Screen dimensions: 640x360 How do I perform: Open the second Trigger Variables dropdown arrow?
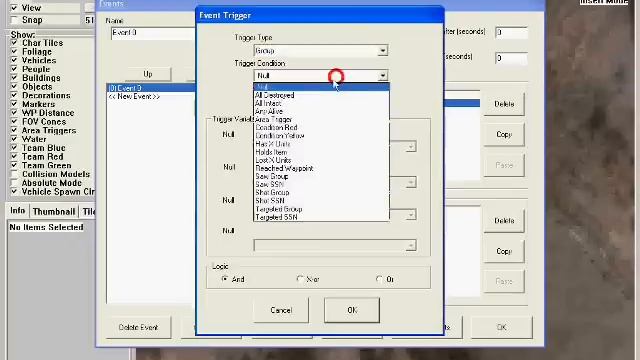(411, 182)
